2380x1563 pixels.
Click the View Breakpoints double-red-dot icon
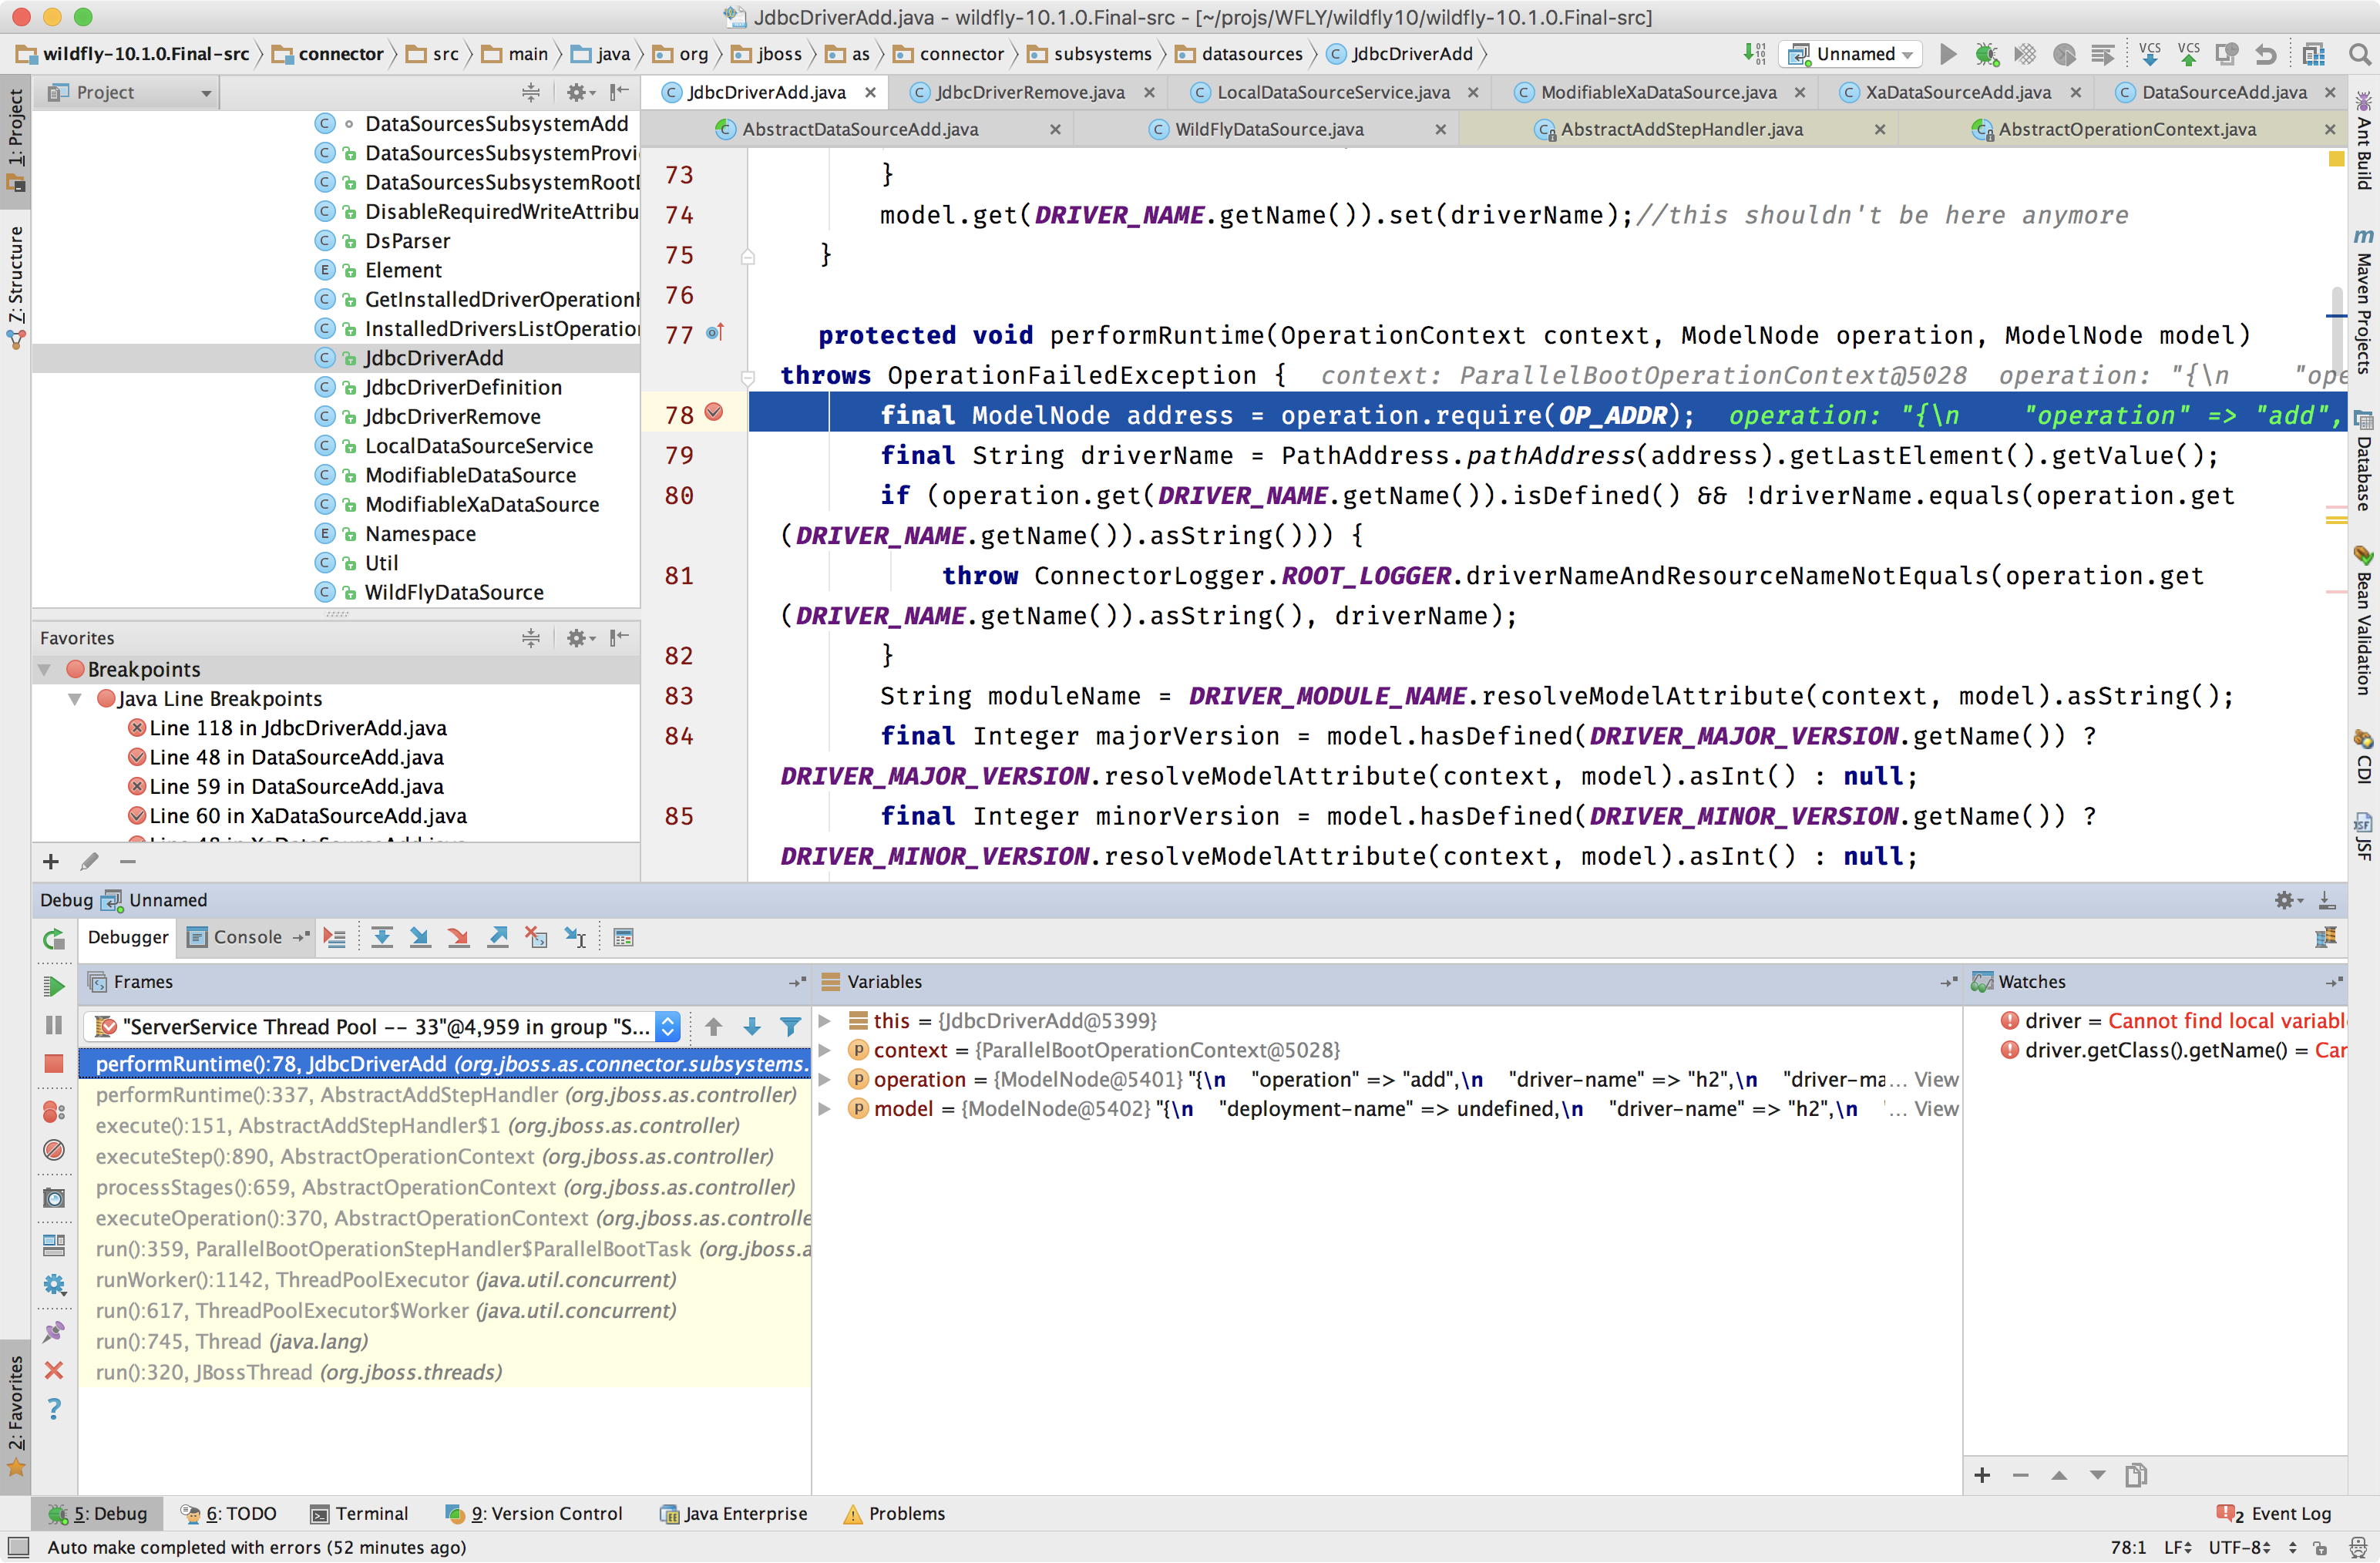(x=54, y=1111)
